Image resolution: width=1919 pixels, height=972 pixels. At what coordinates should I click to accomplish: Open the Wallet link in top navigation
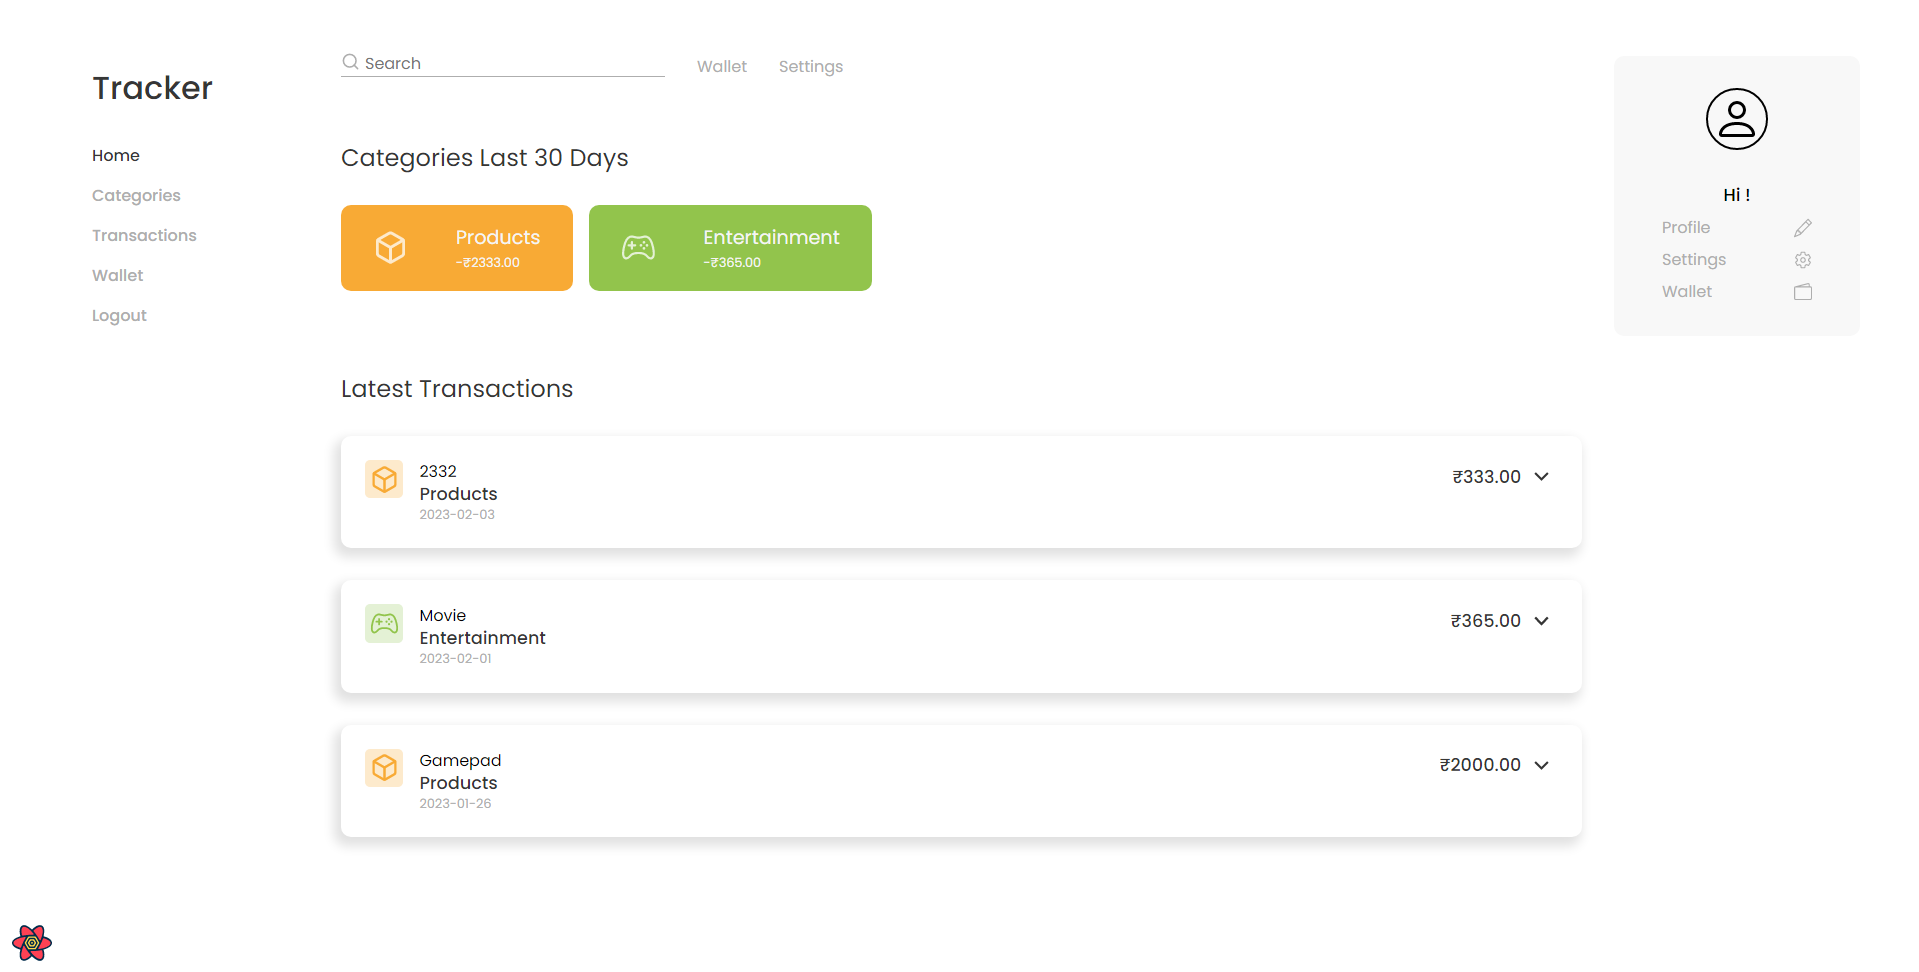point(722,66)
